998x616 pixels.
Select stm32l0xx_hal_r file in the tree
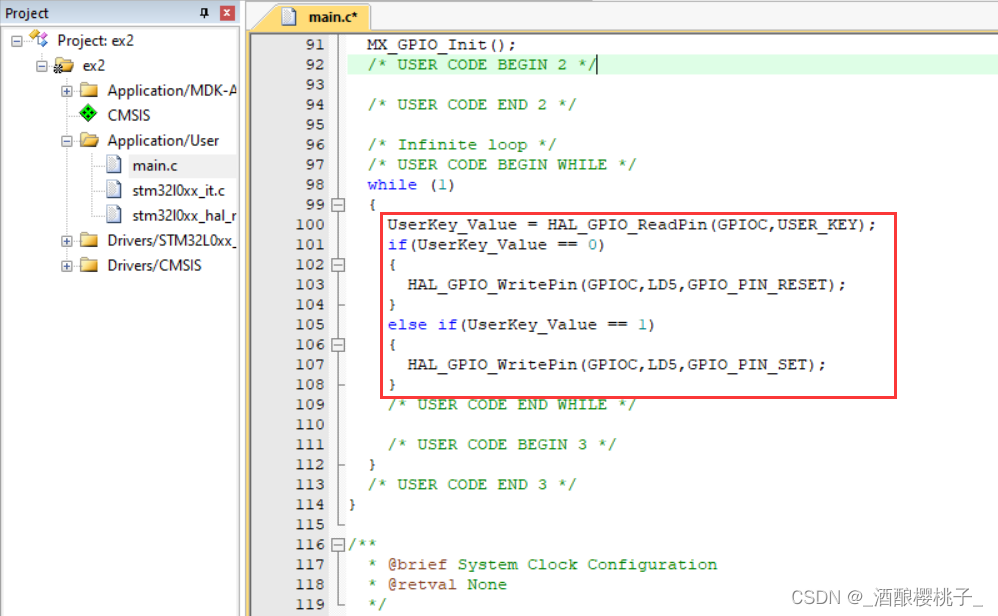184,215
